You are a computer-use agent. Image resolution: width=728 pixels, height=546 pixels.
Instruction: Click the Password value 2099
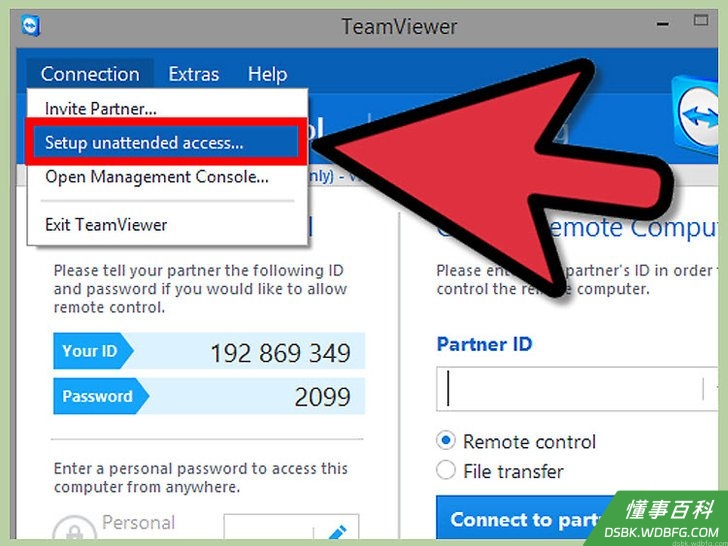(x=322, y=397)
